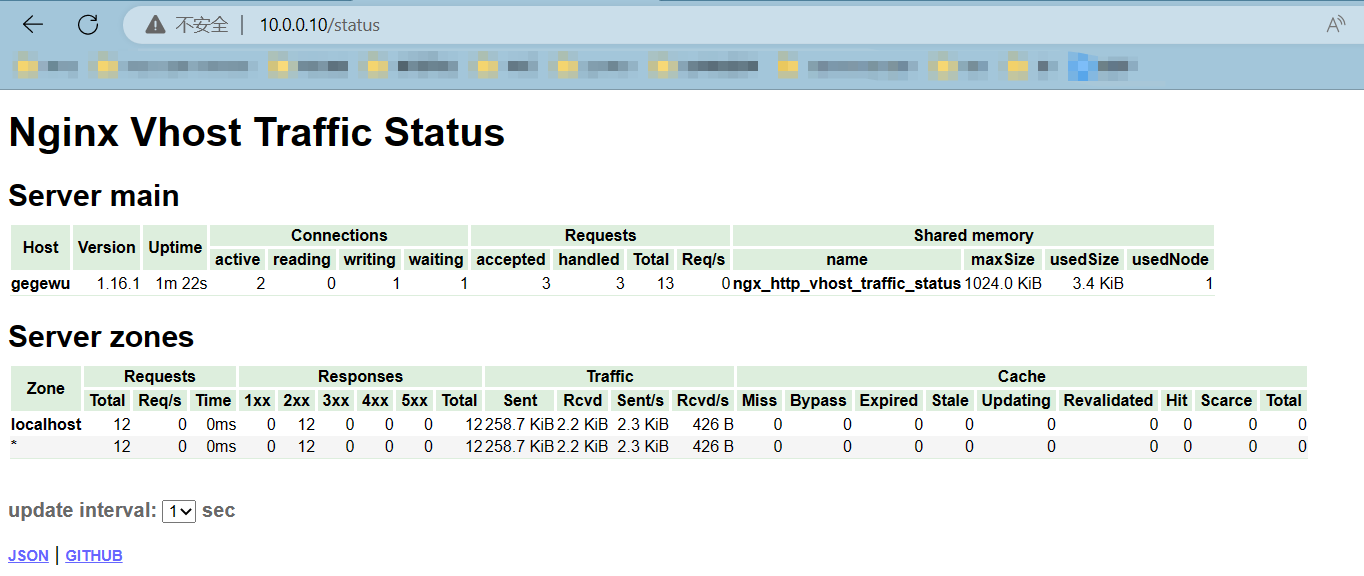
Task: Click the Cache column group header
Action: (x=1021, y=376)
